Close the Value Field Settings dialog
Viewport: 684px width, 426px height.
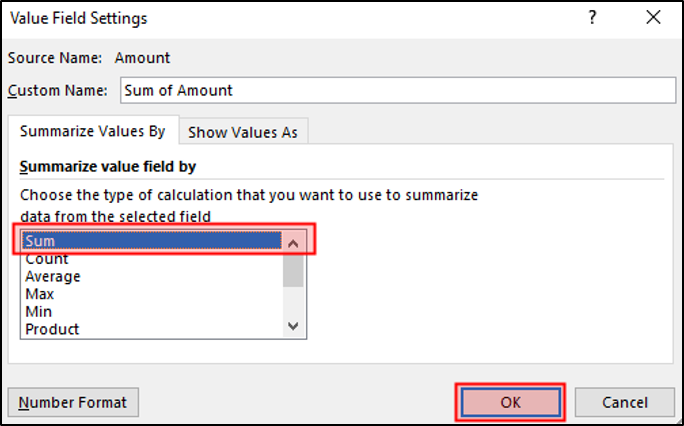pos(653,17)
